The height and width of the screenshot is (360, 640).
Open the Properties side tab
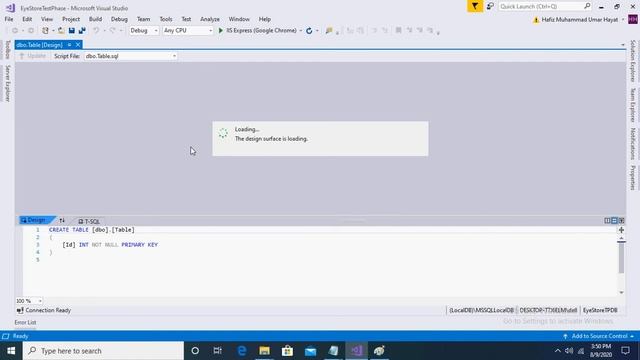[x=633, y=178]
